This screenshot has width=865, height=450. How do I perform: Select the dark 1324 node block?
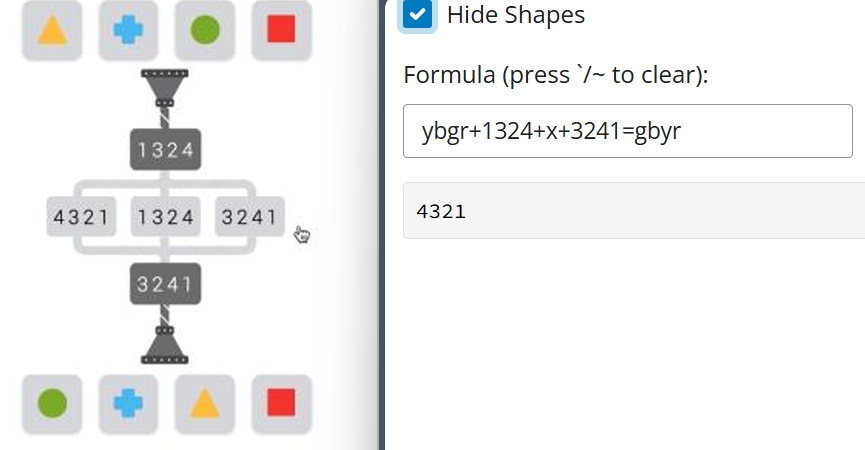pos(166,150)
